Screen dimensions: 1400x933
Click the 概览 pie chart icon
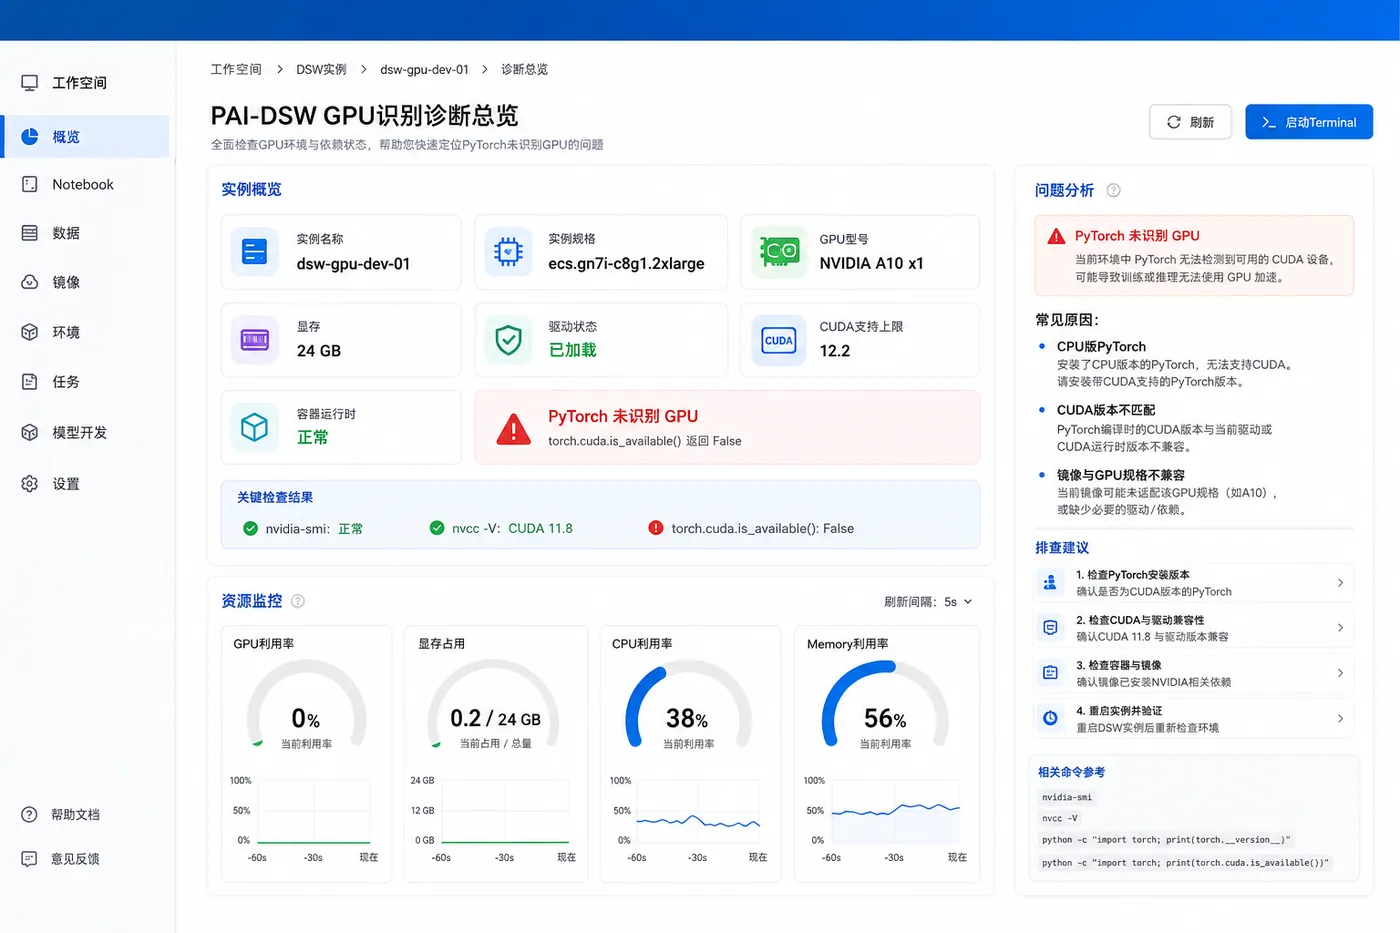point(30,137)
